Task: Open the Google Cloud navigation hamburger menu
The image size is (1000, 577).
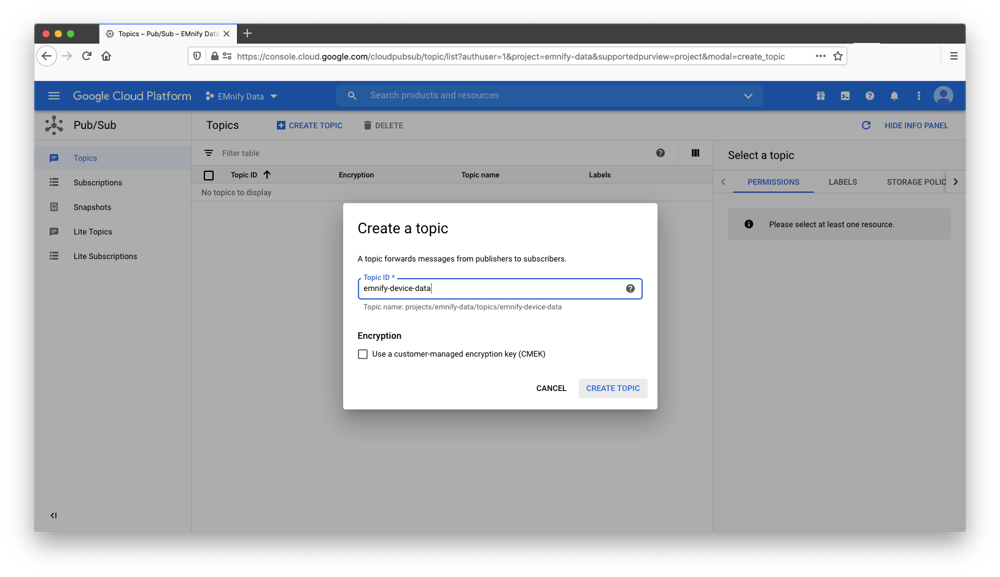Action: pyautogui.click(x=54, y=96)
